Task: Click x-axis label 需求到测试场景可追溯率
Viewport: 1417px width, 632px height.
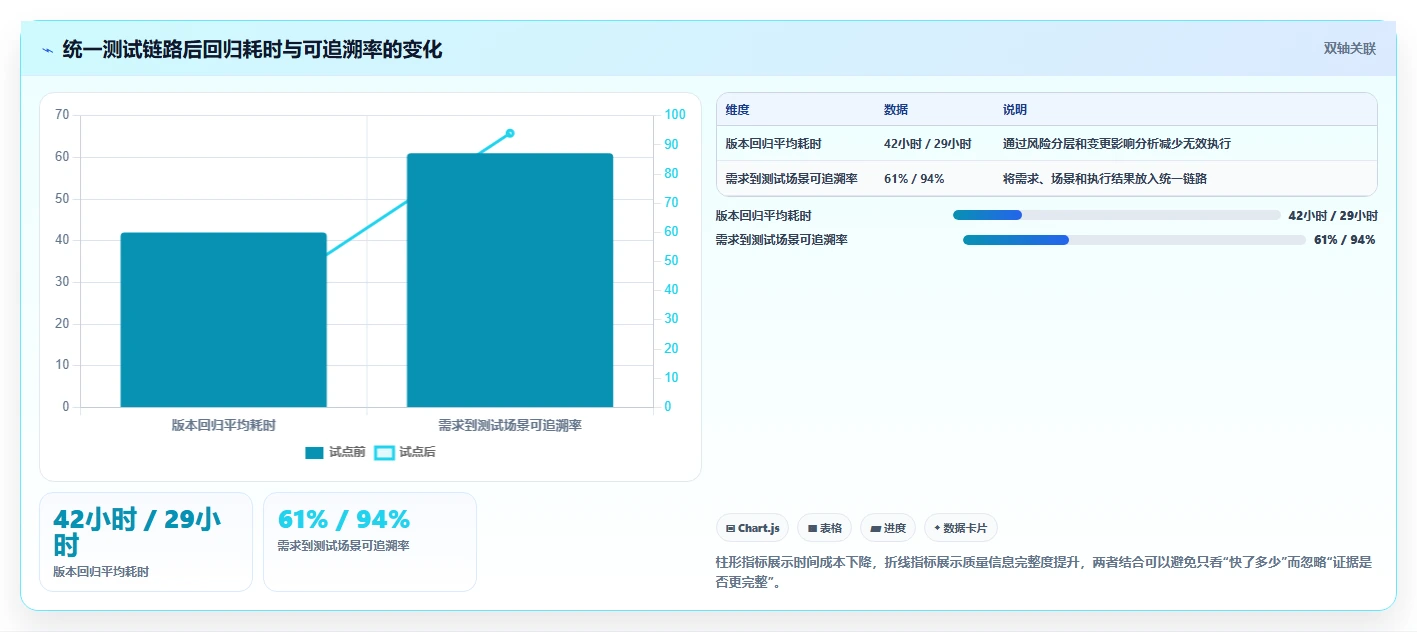Action: 510,425
